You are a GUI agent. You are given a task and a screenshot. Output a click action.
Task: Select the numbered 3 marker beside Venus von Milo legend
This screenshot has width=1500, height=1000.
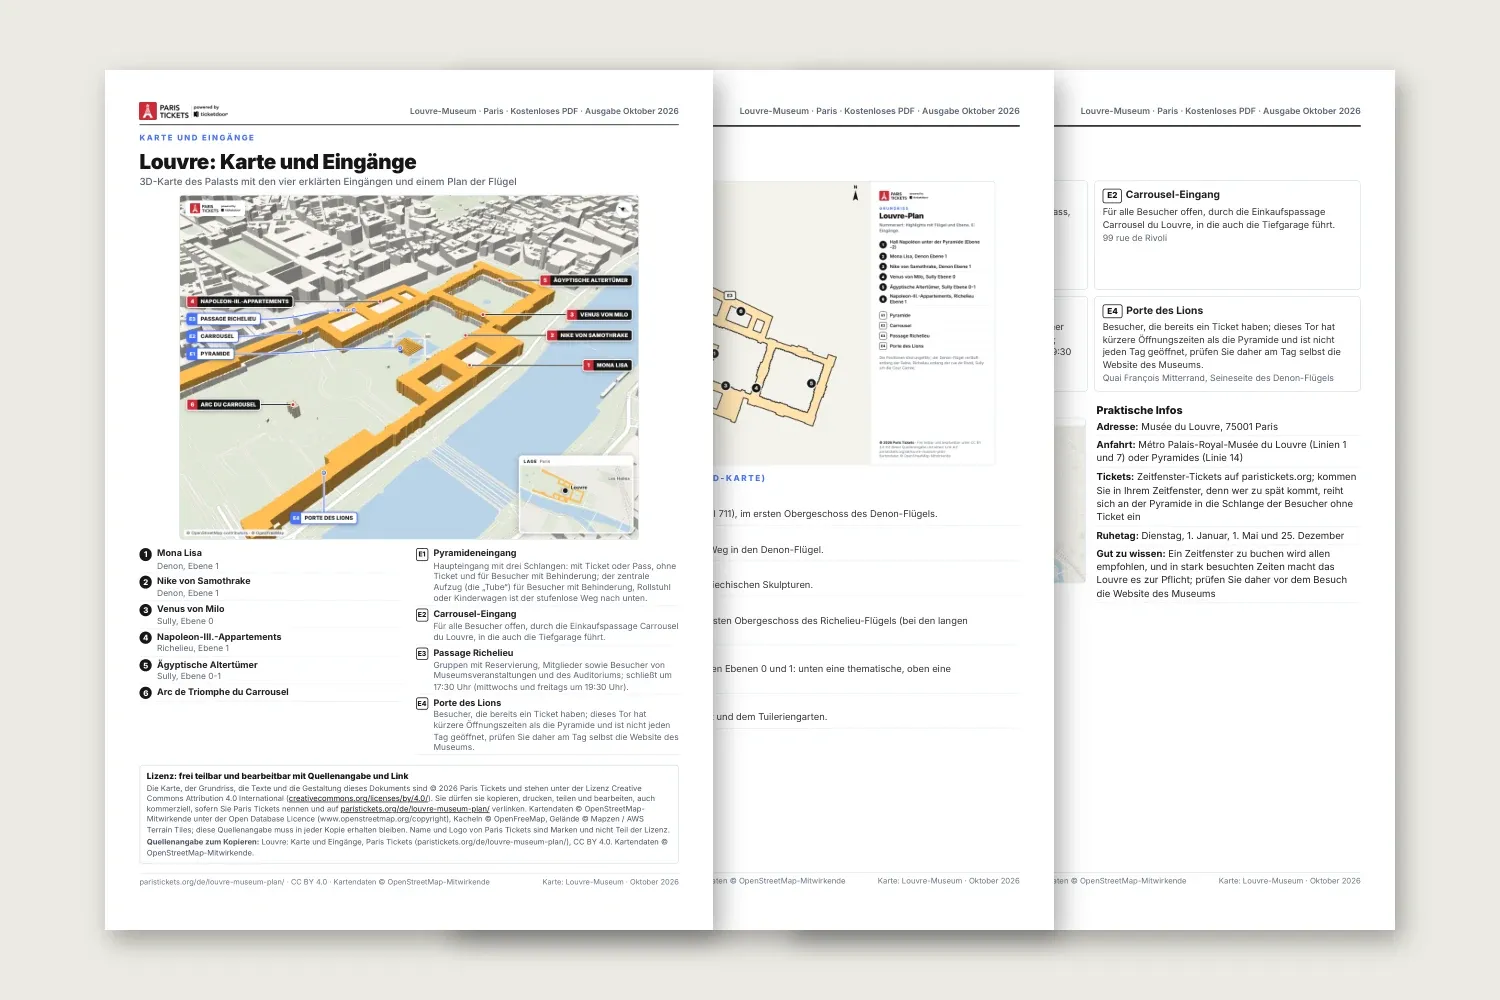[x=146, y=610]
